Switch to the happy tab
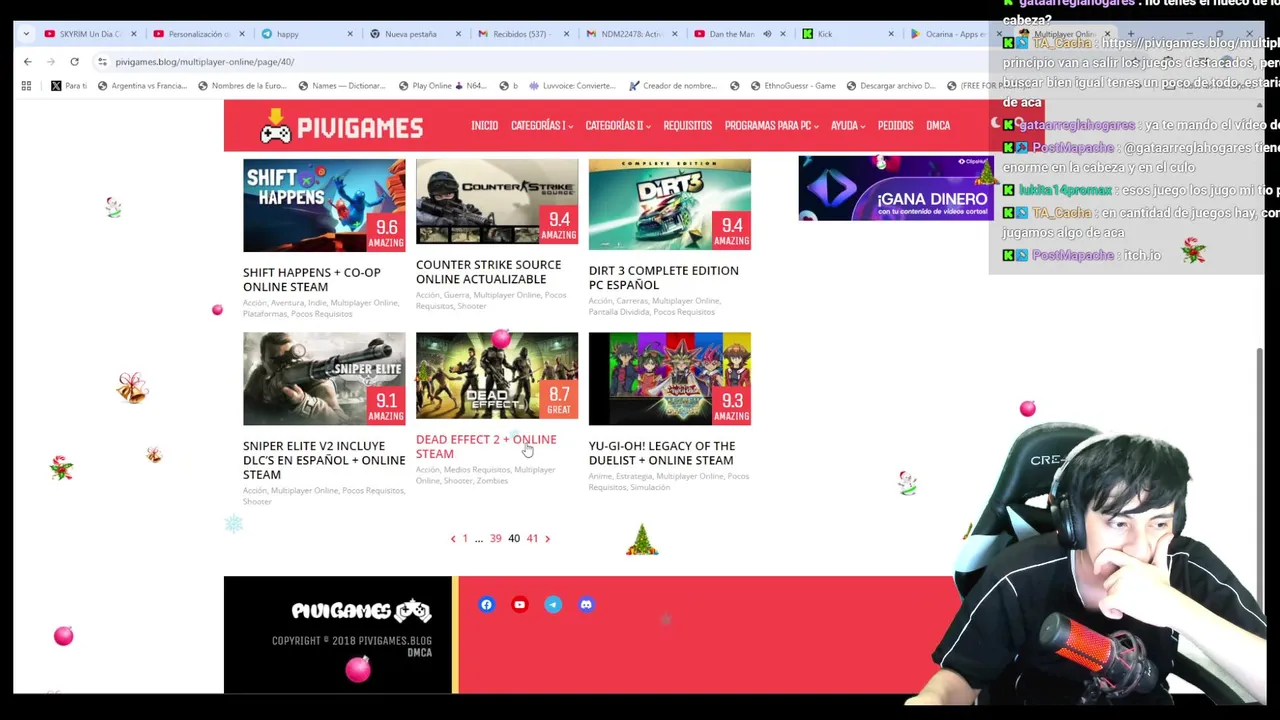1280x720 pixels. coord(307,34)
